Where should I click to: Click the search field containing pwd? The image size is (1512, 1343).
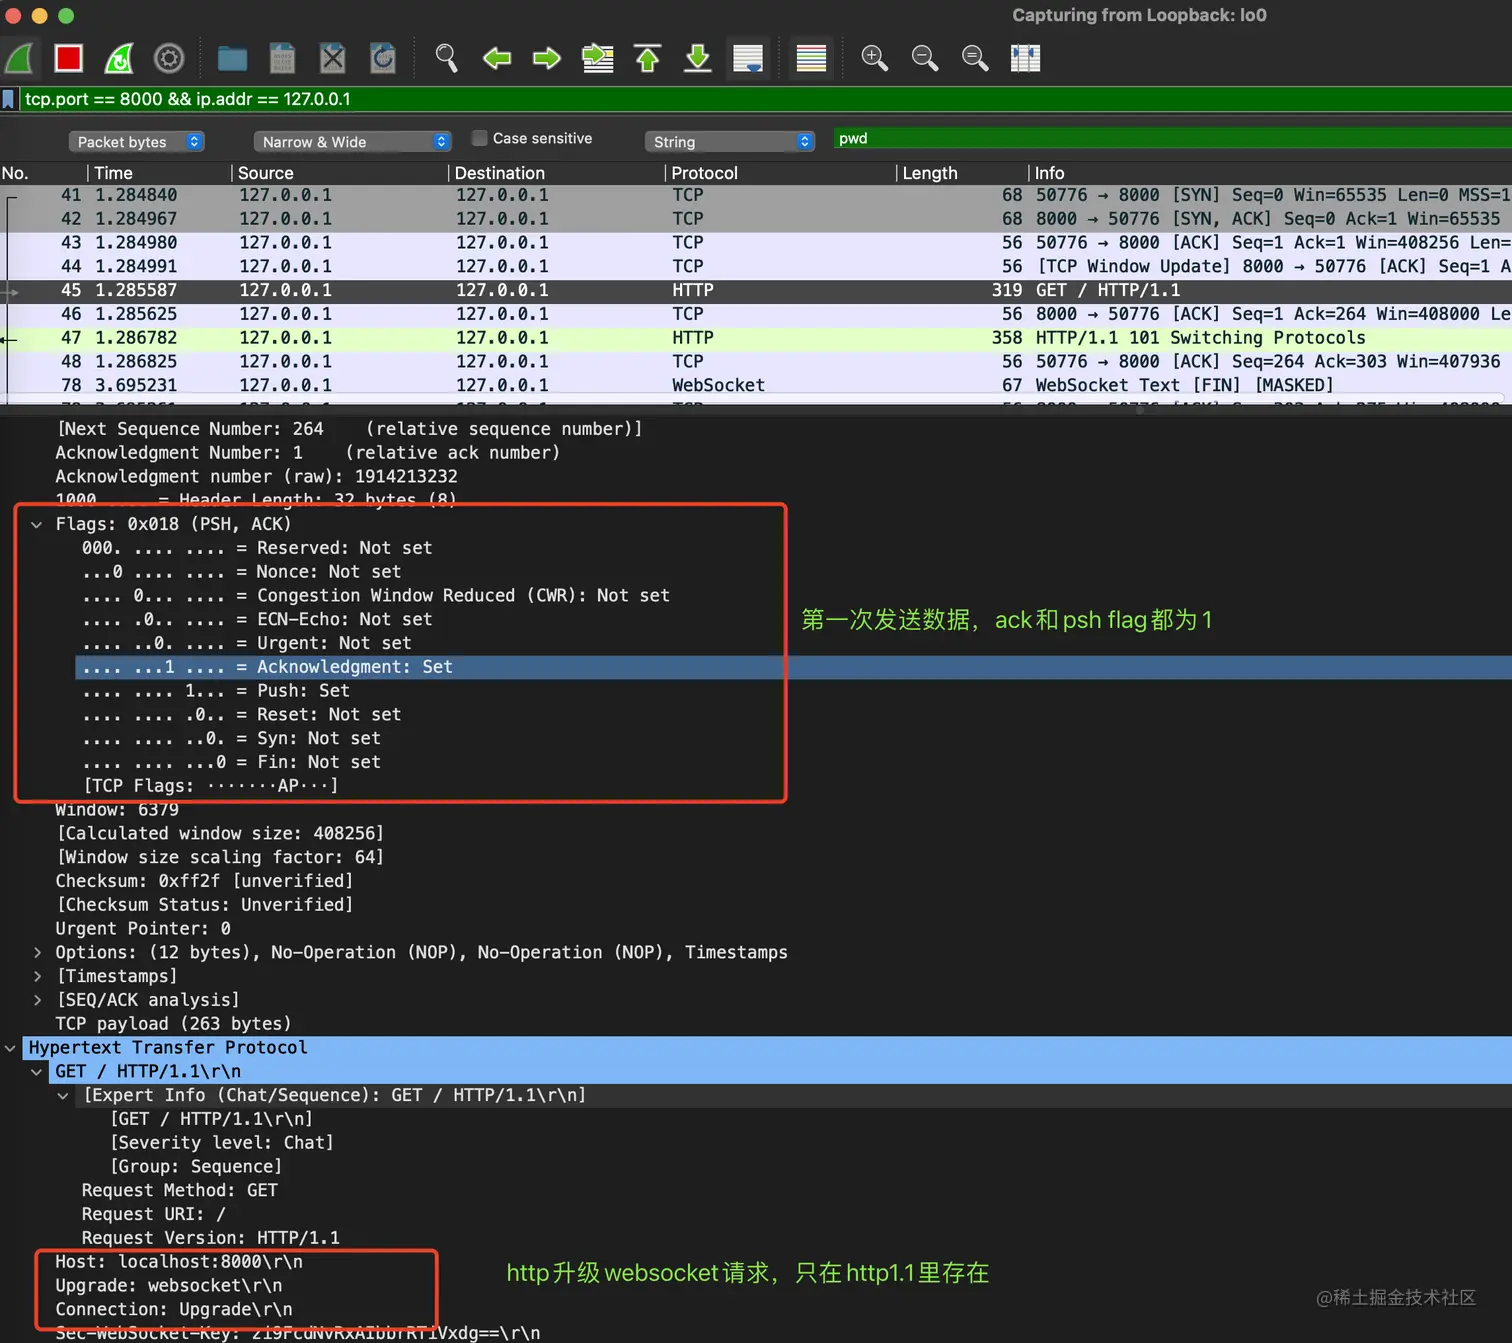click(1172, 139)
